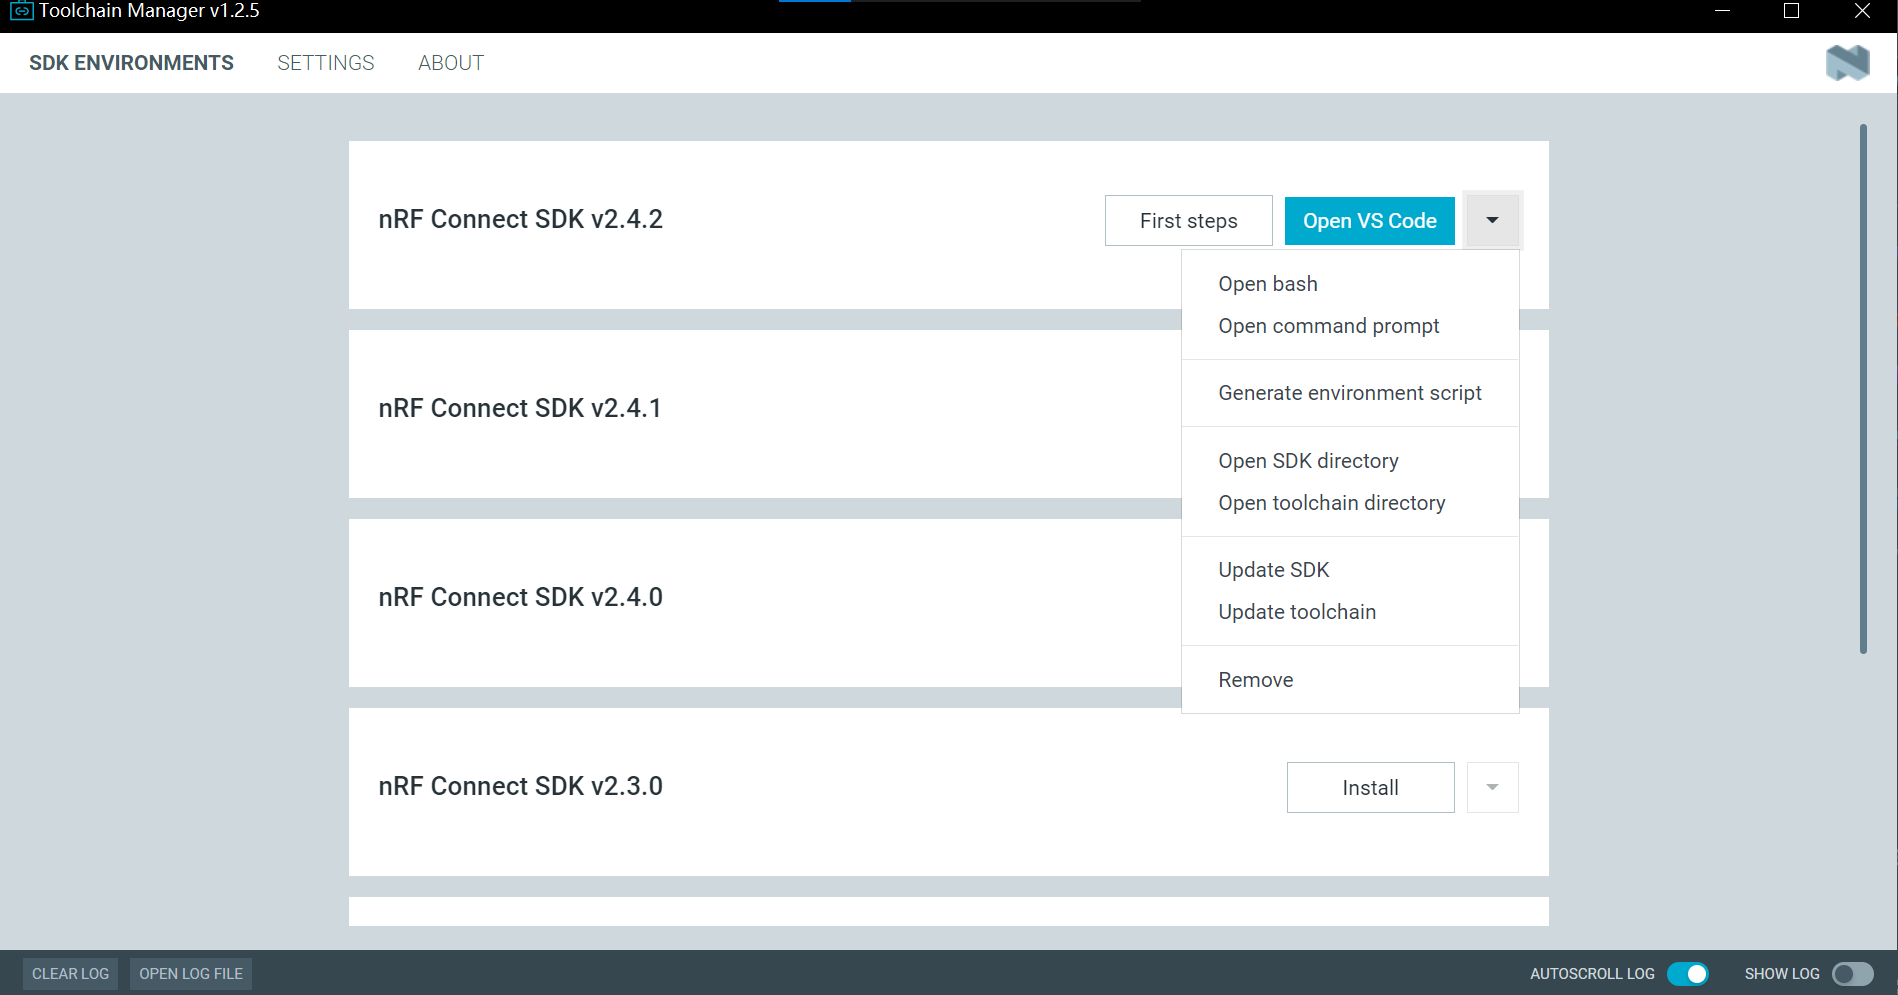Click the Nordic Semiconductor logo icon

click(x=1847, y=63)
